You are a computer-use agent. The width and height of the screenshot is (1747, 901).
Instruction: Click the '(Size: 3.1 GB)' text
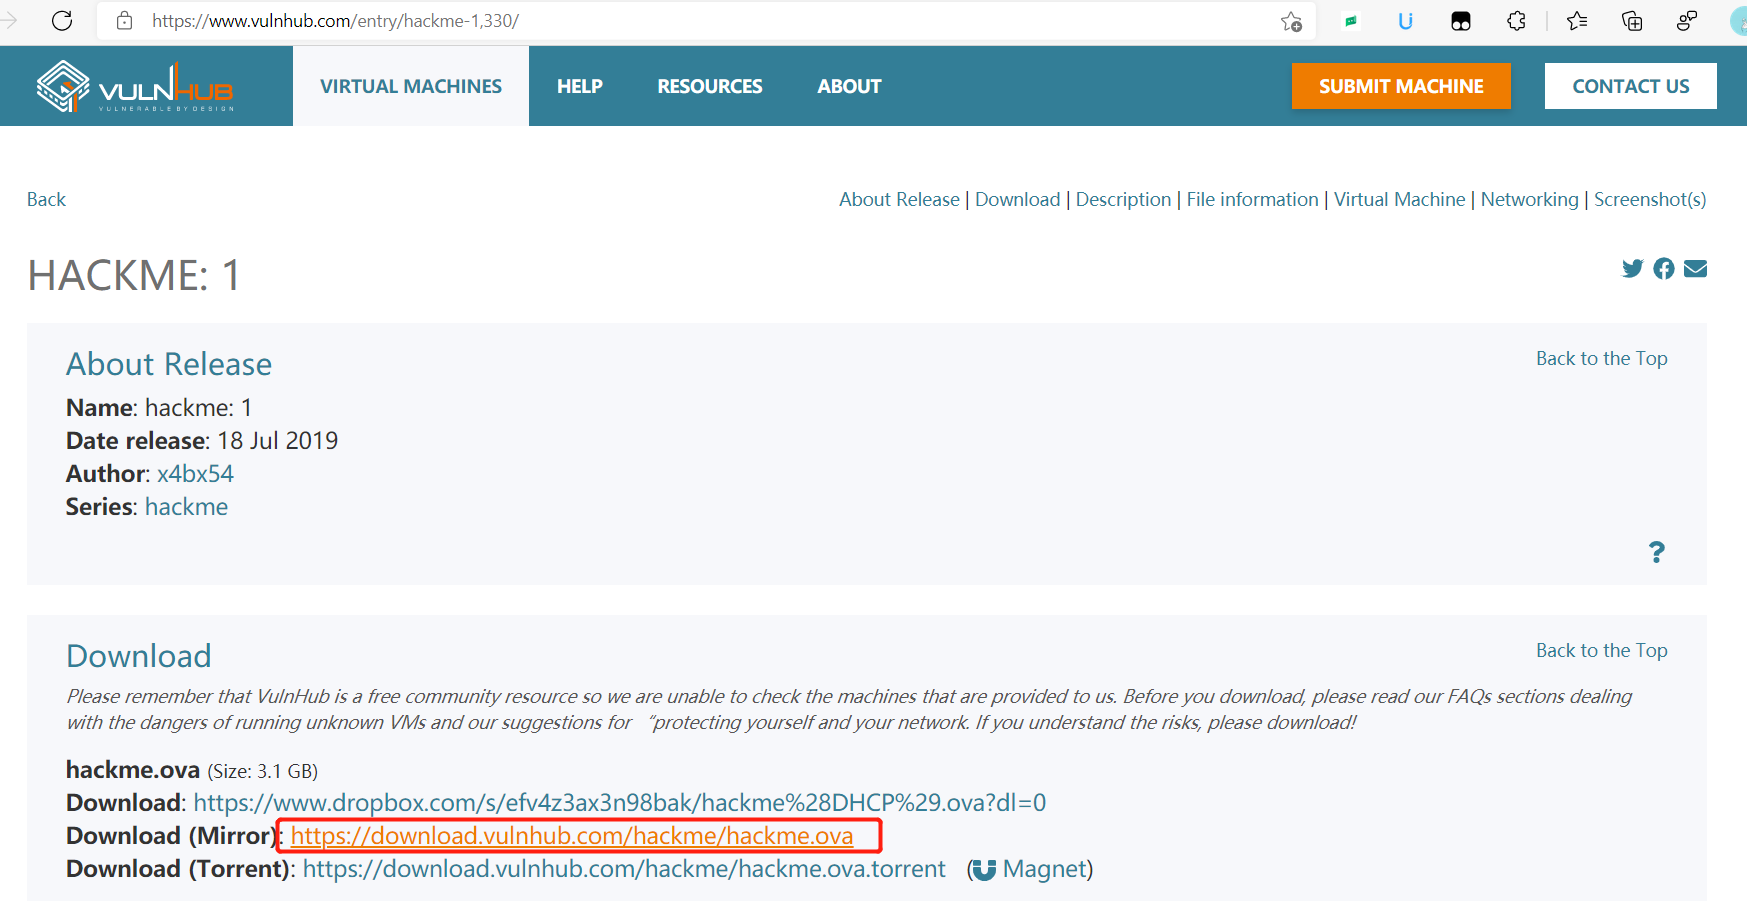(x=263, y=771)
